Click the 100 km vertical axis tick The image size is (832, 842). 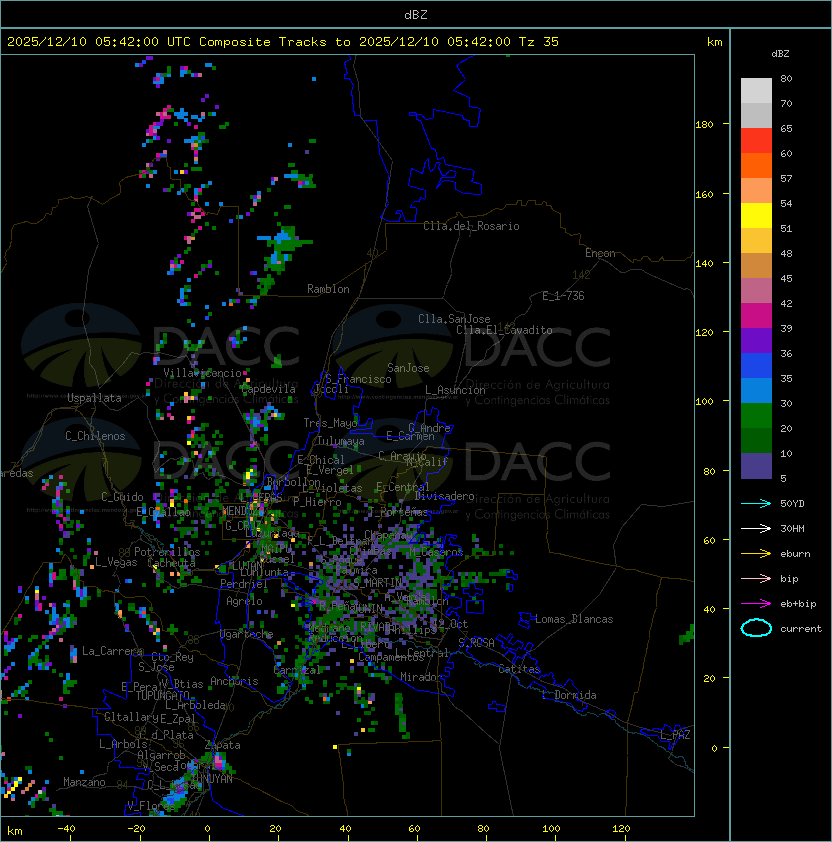704,402
